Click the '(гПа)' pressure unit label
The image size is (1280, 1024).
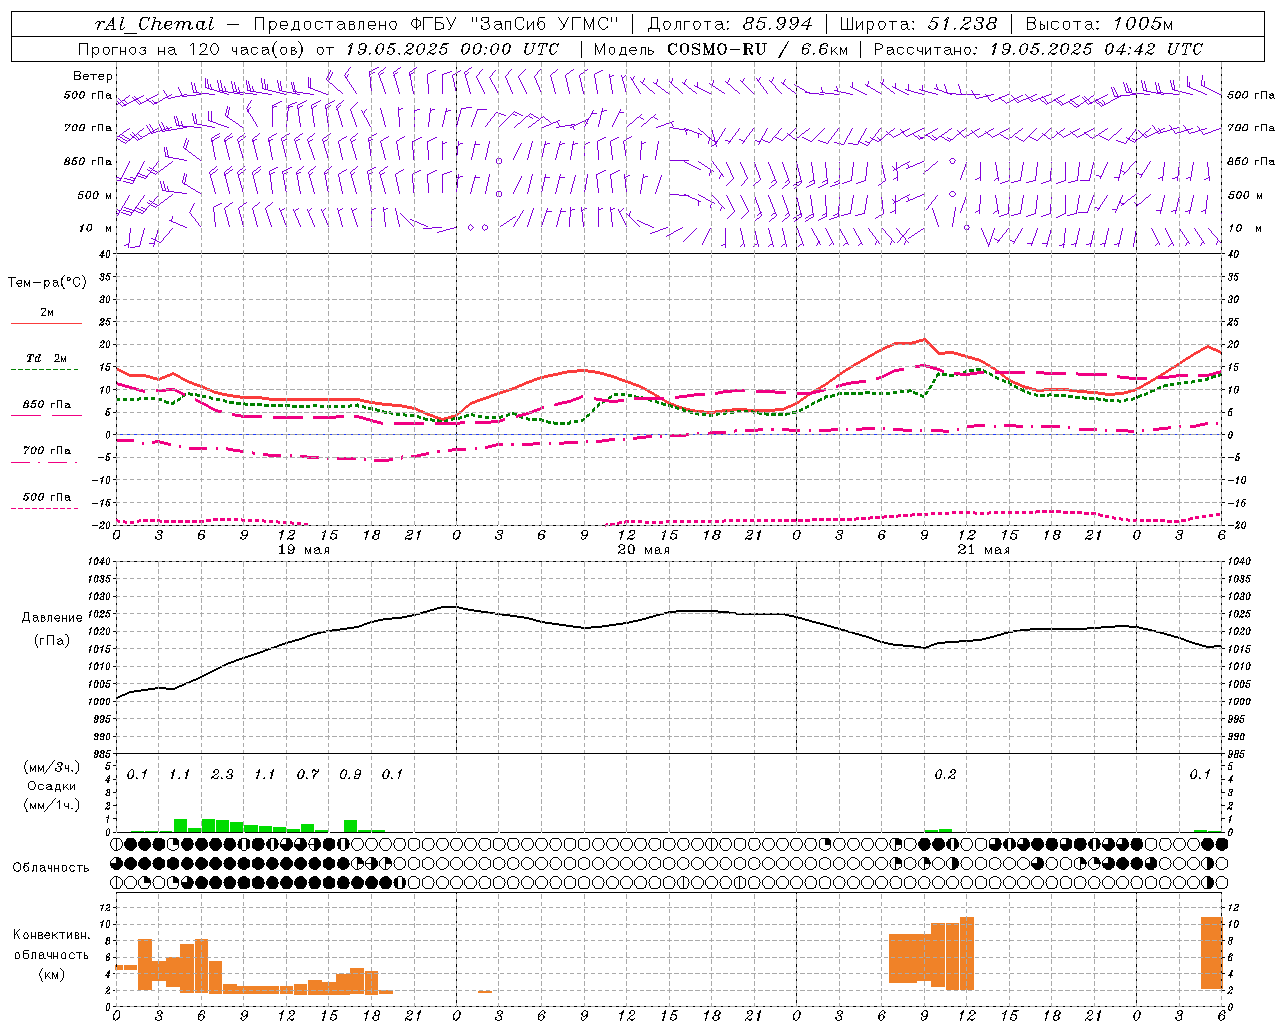[52, 640]
